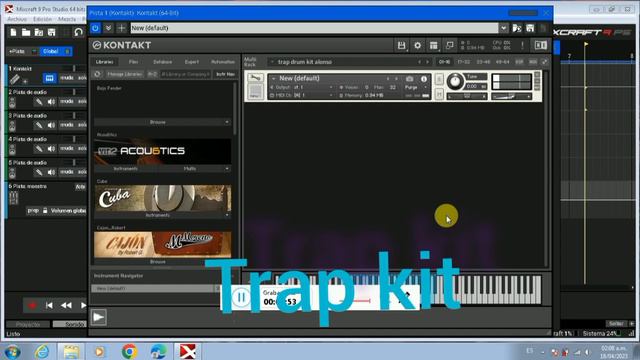Toggle the plugin power button in Kontakt window
Image resolution: width=640 pixels, height=360 pixels.
pyautogui.click(x=95, y=28)
